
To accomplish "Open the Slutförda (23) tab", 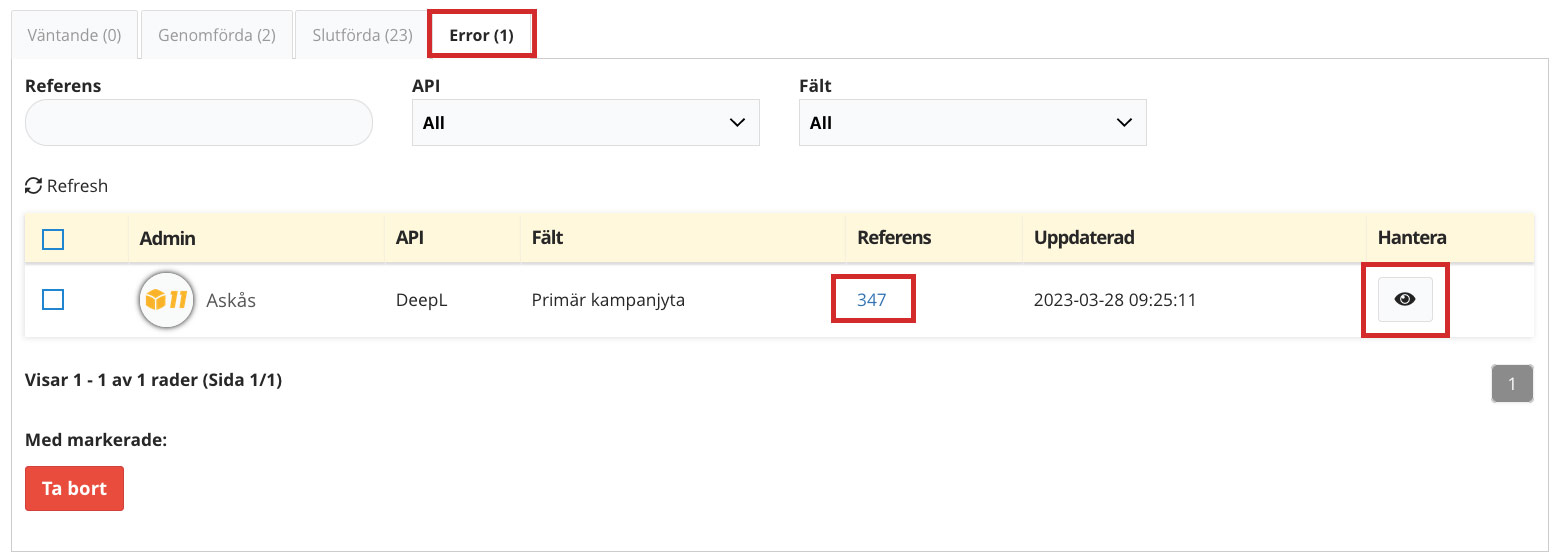I will pyautogui.click(x=362, y=35).
